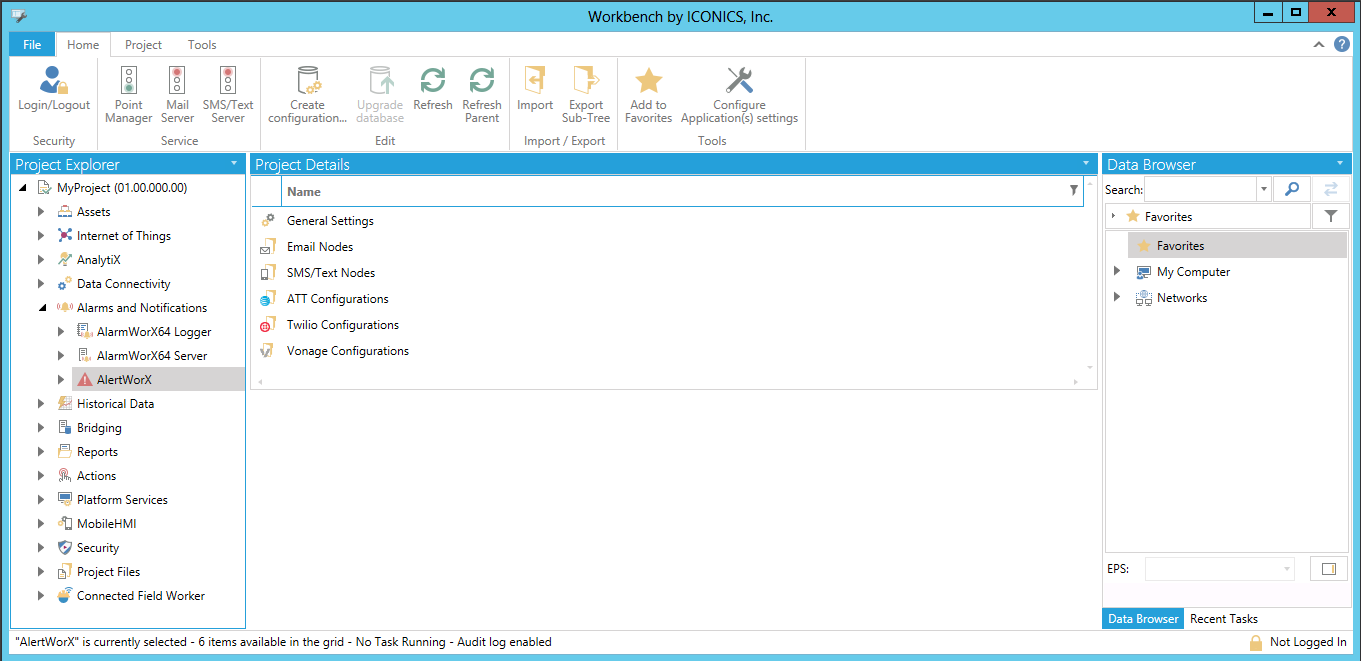Expand My Computer in Data Browser
The height and width of the screenshot is (661, 1361).
pos(1117,272)
